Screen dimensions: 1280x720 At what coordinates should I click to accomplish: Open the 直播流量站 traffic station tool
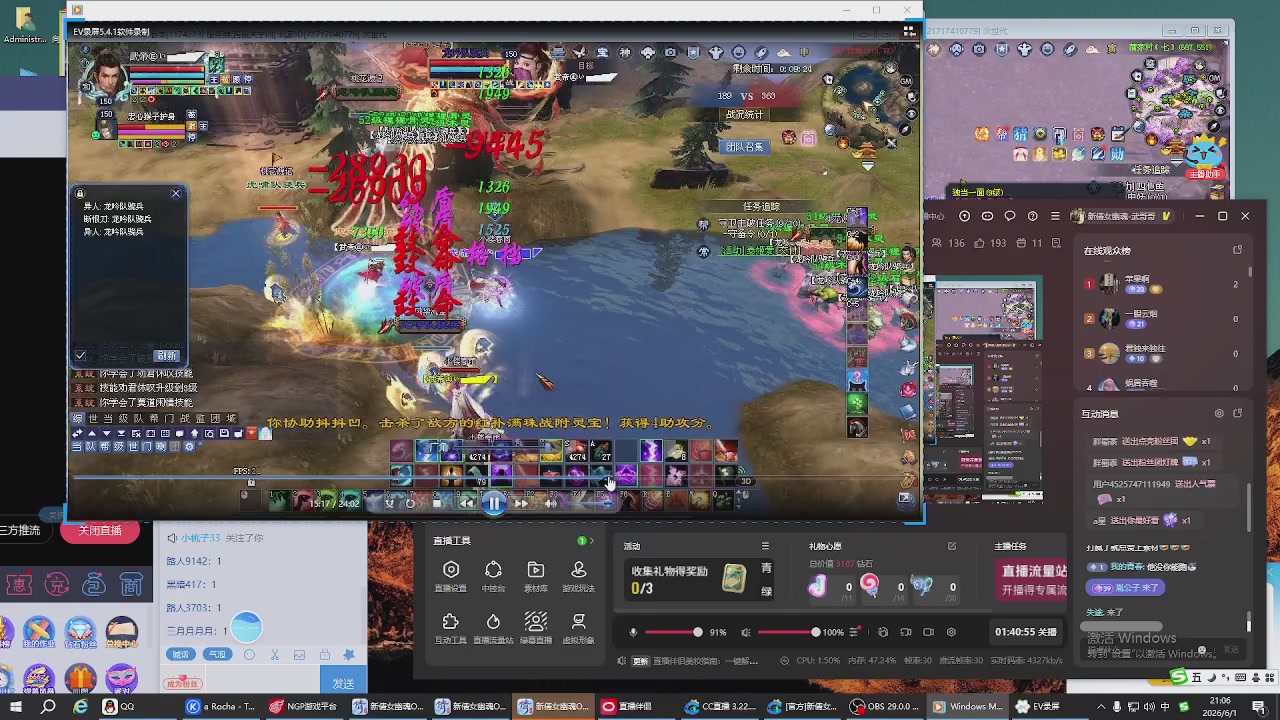click(493, 628)
